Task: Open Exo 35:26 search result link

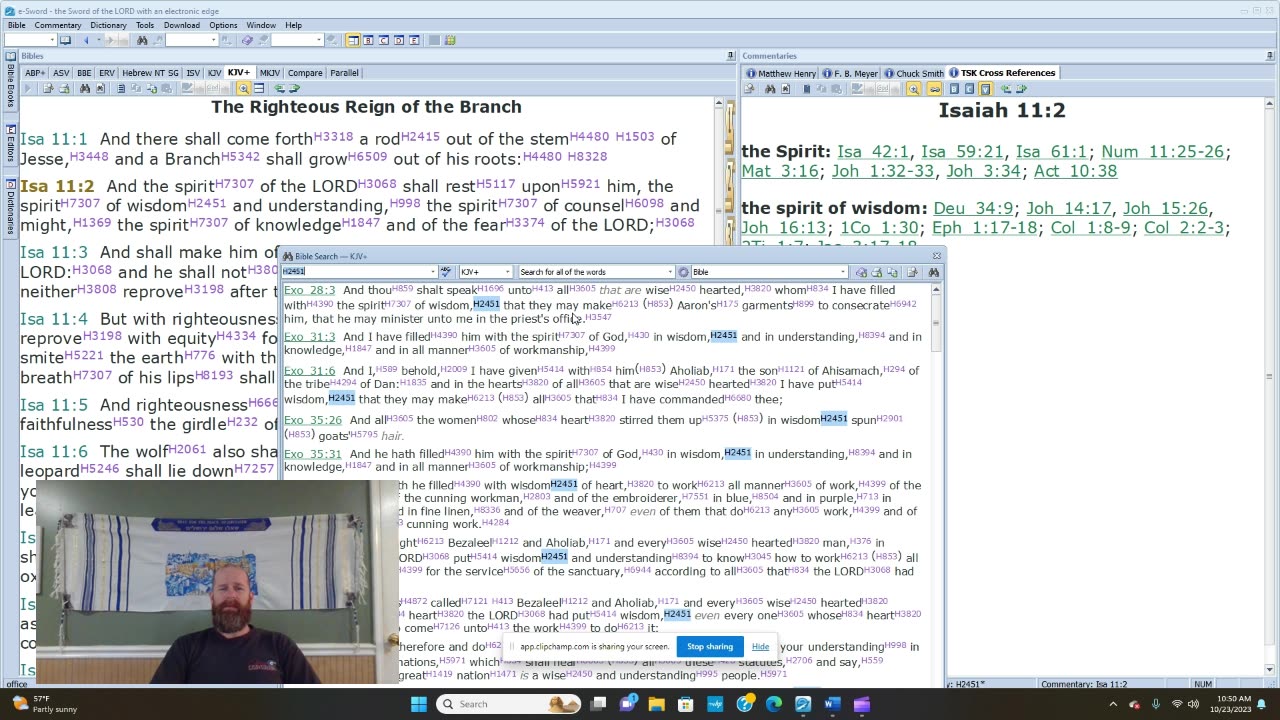Action: click(x=313, y=420)
